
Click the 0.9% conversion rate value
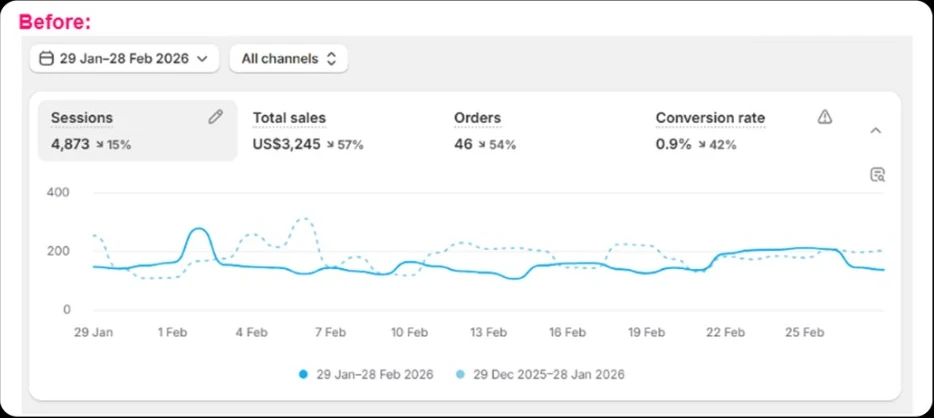[x=674, y=144]
